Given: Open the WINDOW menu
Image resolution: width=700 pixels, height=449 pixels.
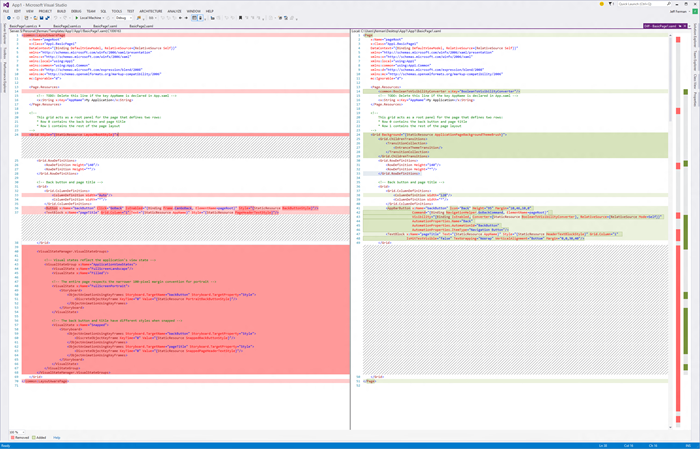Looking at the screenshot, I should (x=194, y=11).
